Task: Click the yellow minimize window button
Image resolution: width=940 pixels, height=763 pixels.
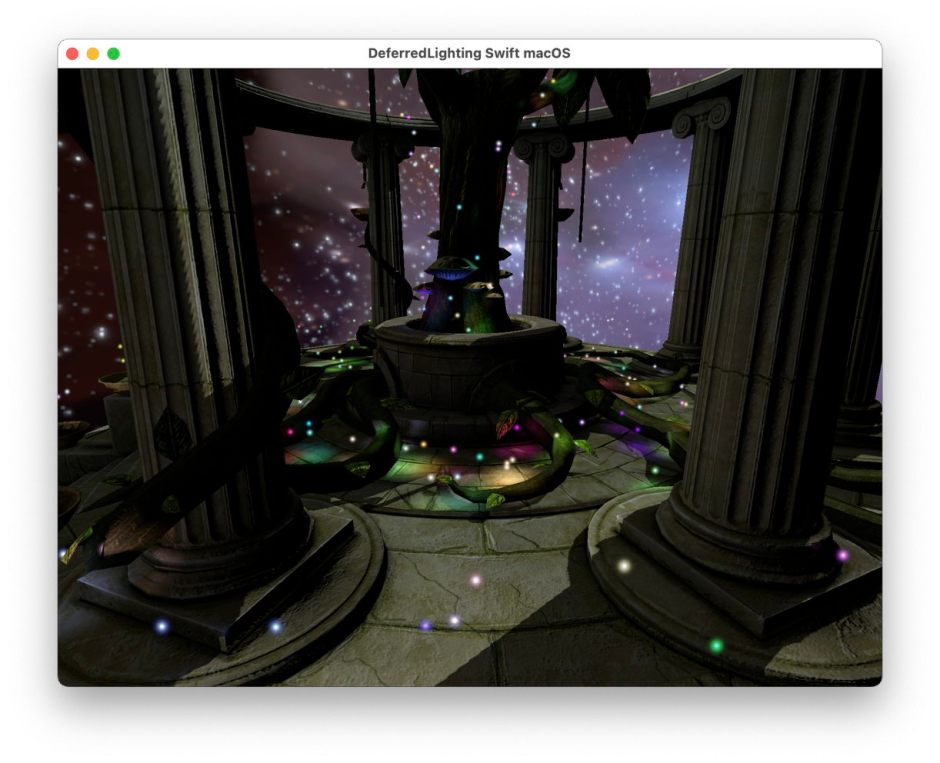Action: coord(93,53)
